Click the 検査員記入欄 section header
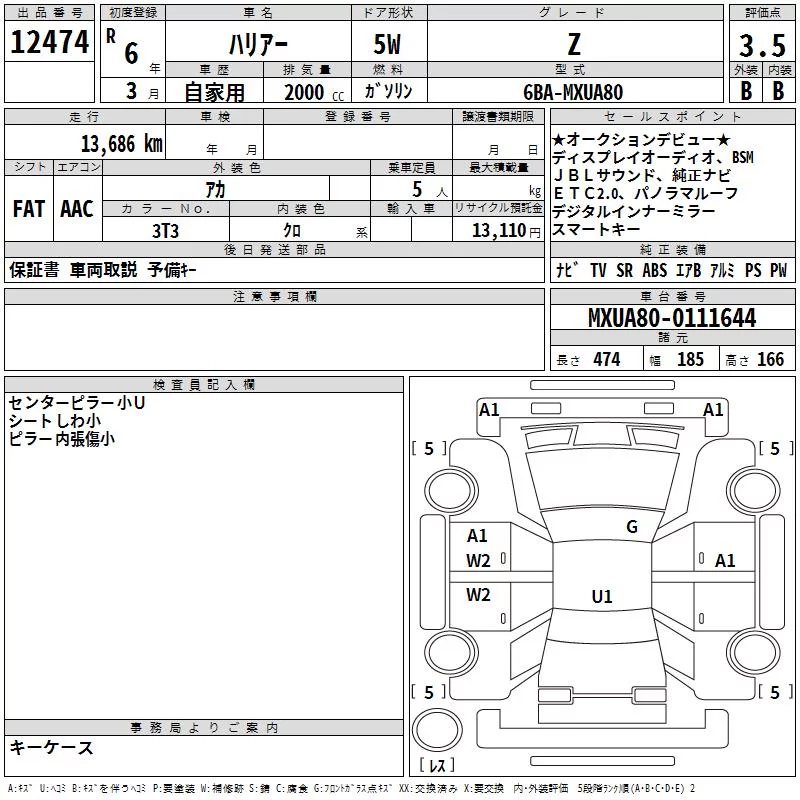Viewport: 800px width, 800px height. [204, 385]
